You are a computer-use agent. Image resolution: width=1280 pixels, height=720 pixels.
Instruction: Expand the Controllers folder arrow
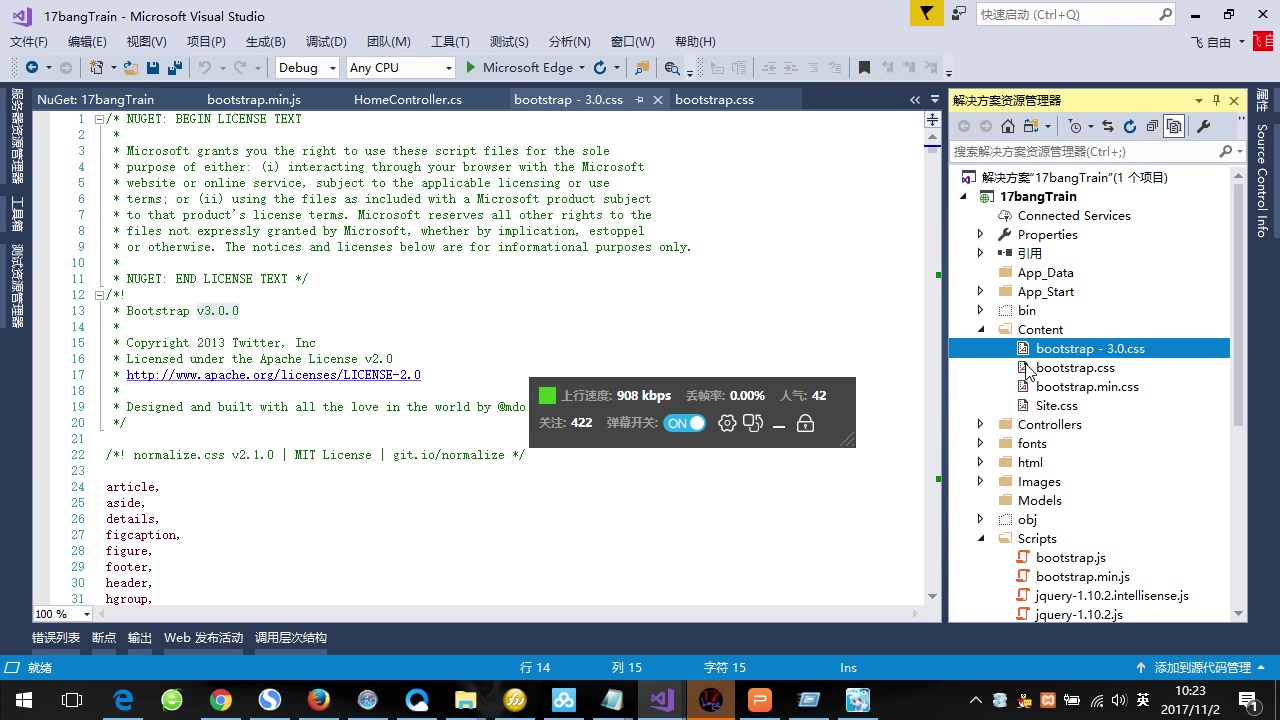tap(980, 424)
